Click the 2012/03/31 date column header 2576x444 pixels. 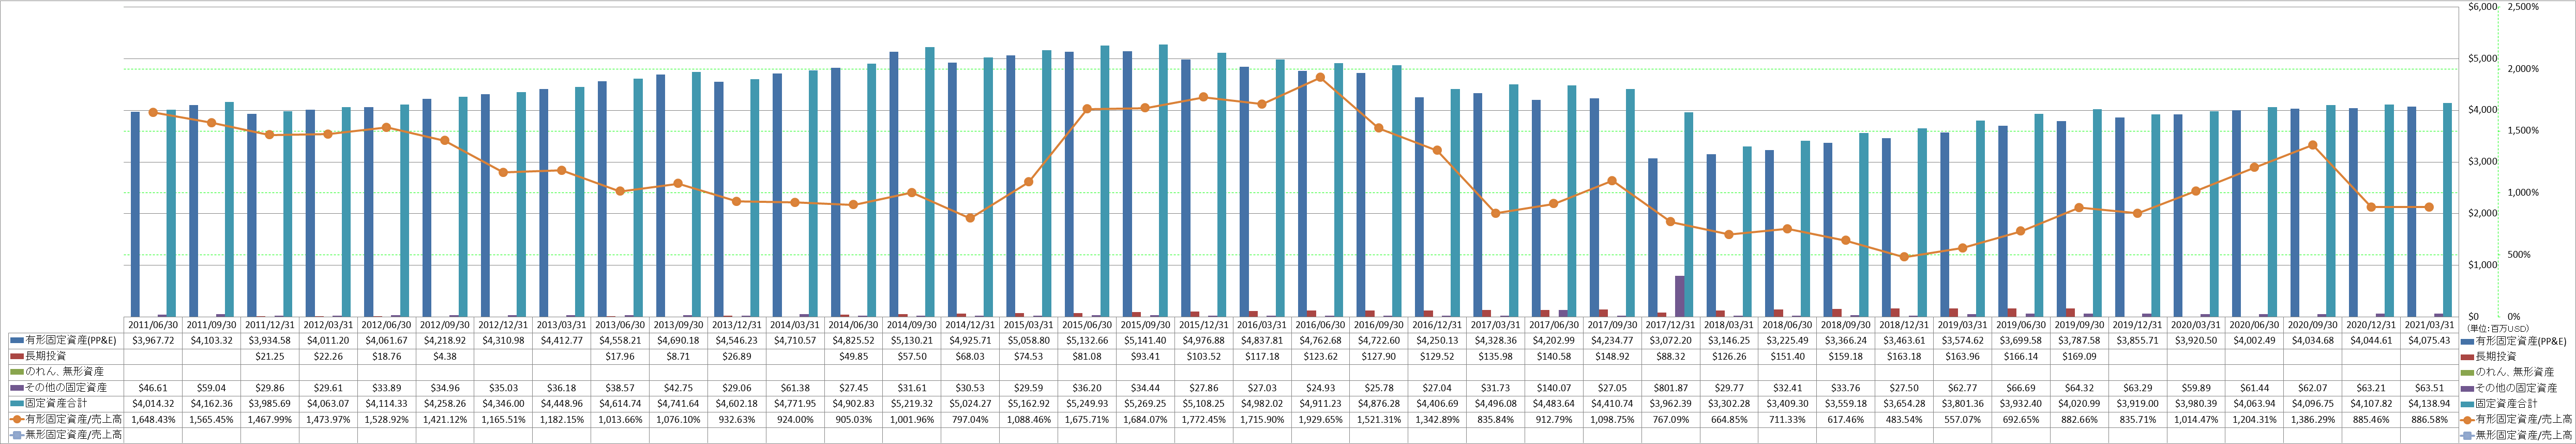pos(328,325)
